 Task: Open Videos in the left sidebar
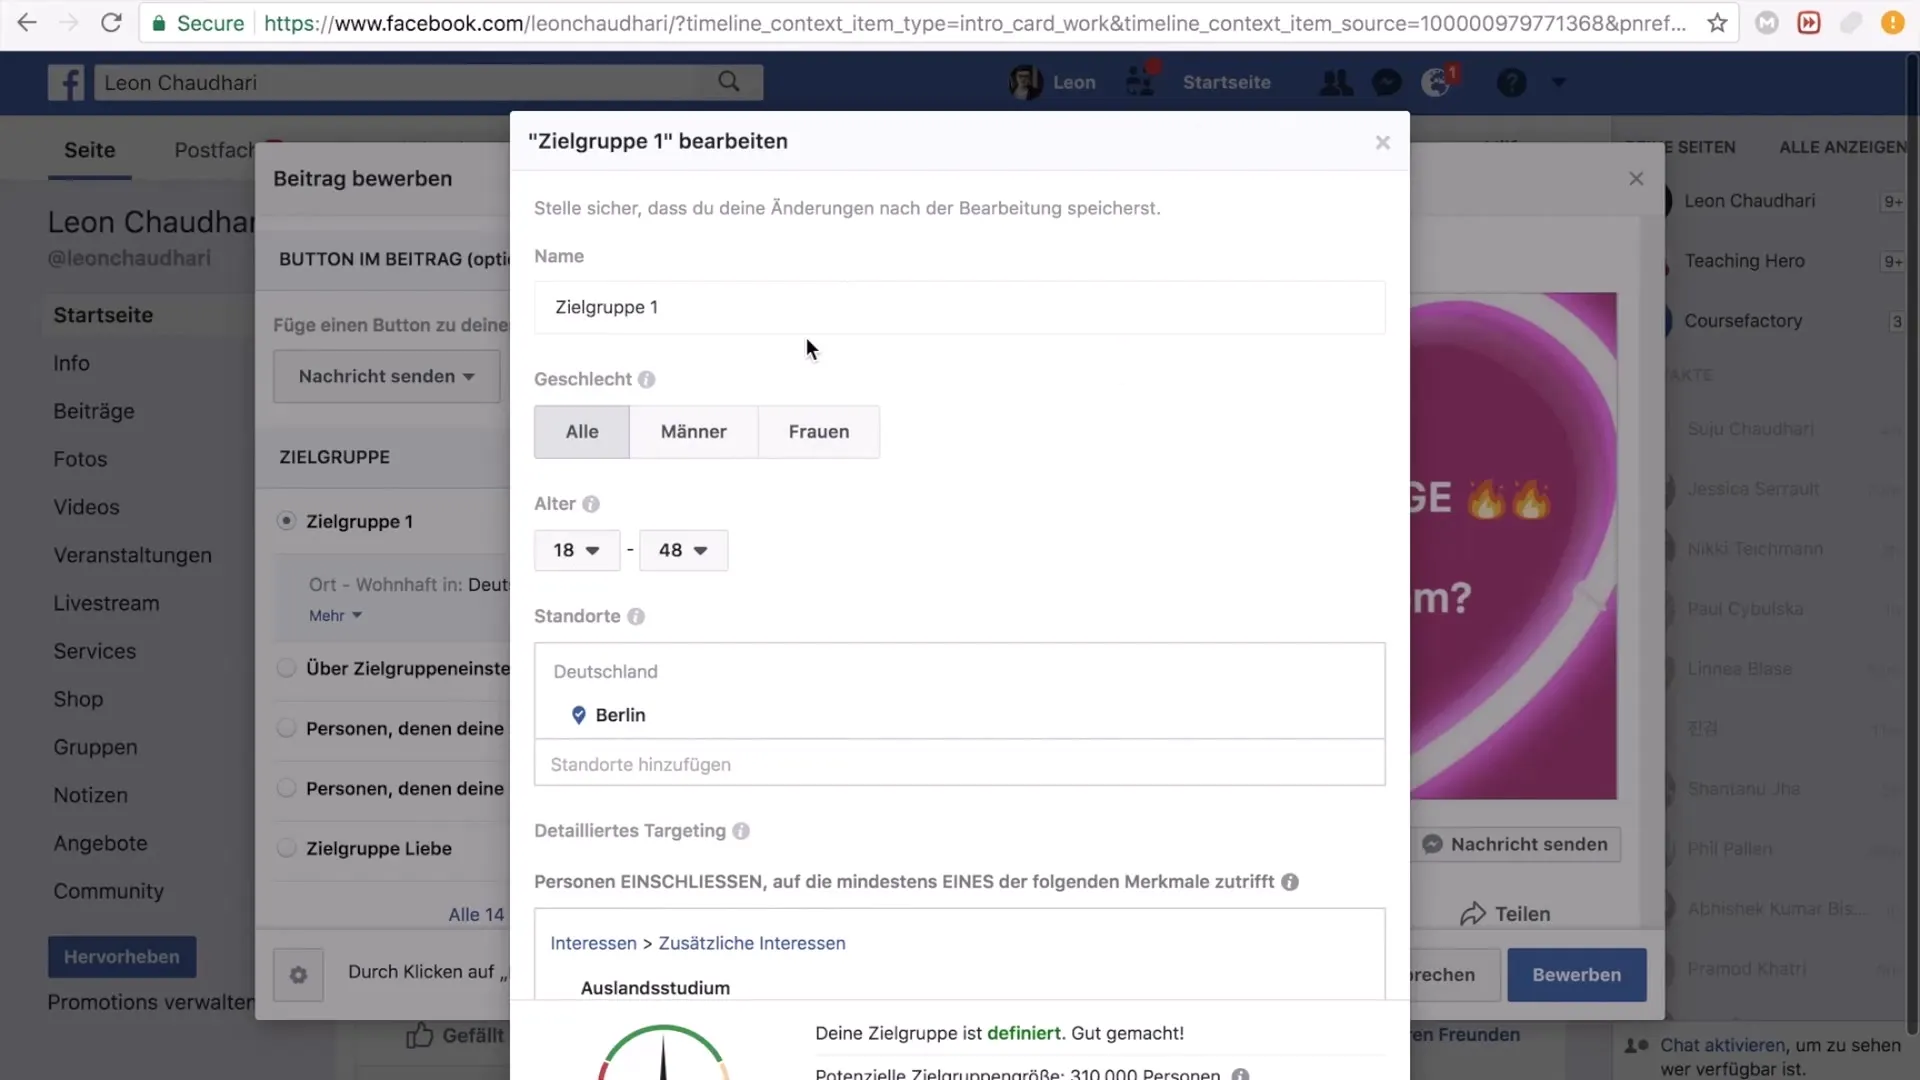tap(86, 508)
